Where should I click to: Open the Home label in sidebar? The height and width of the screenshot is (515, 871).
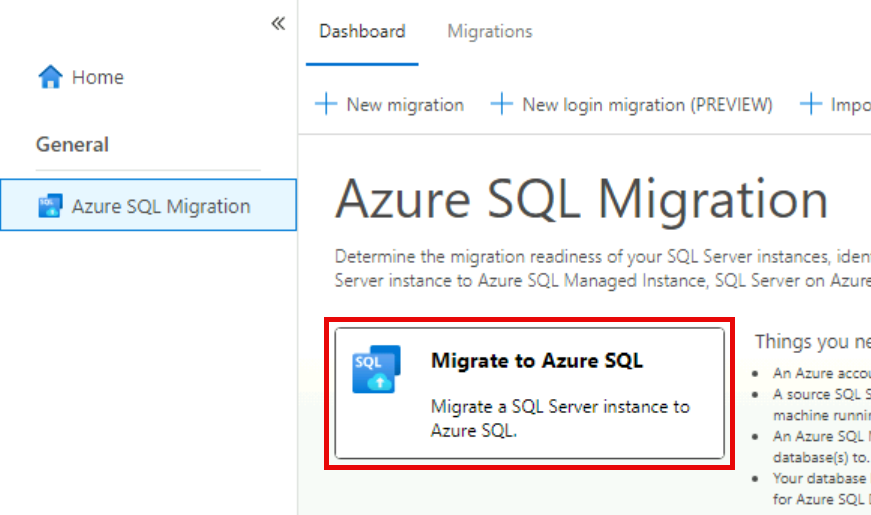tap(98, 77)
